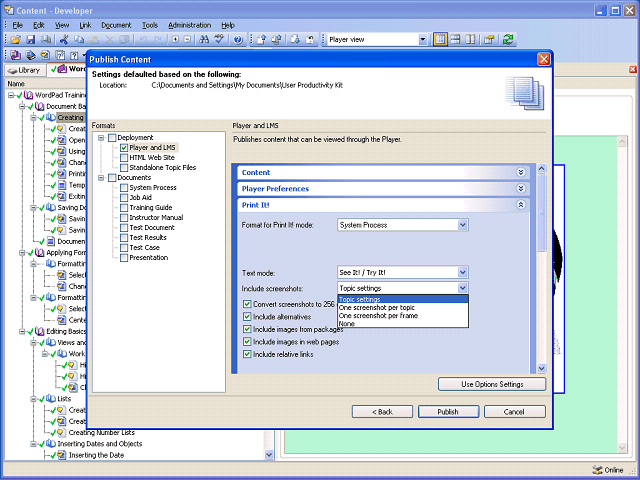
Task: Click the green Refresh arrows icon
Action: point(508,40)
